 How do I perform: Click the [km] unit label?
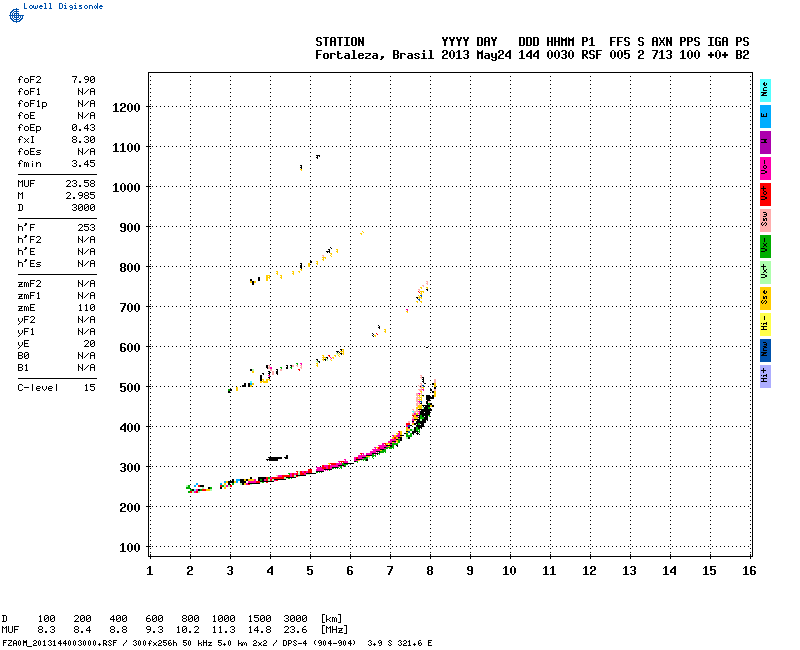[x=331, y=619]
